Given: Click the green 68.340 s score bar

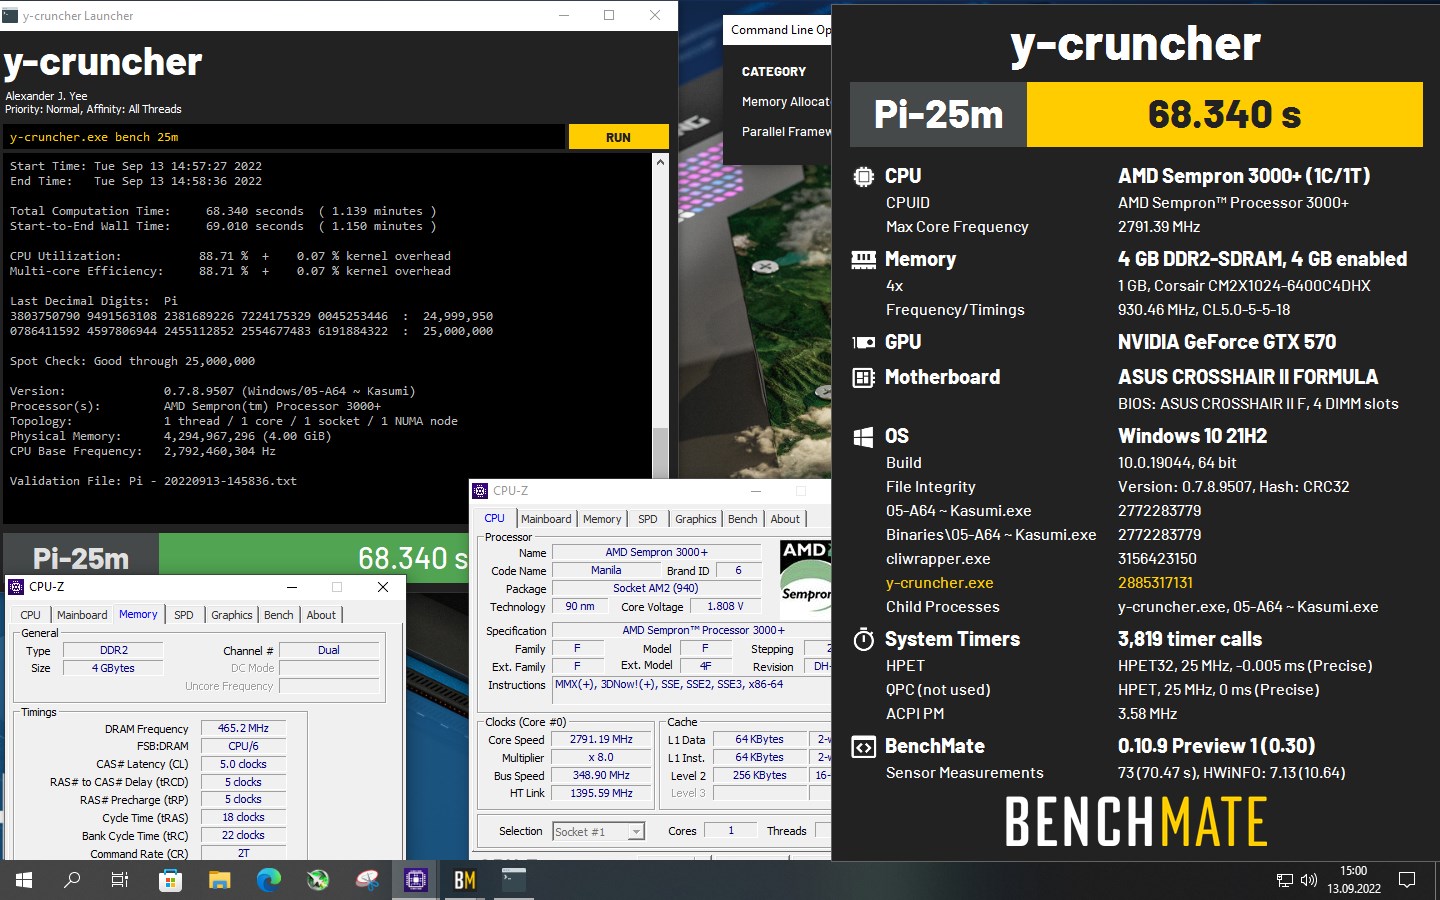Looking at the screenshot, I should 314,557.
